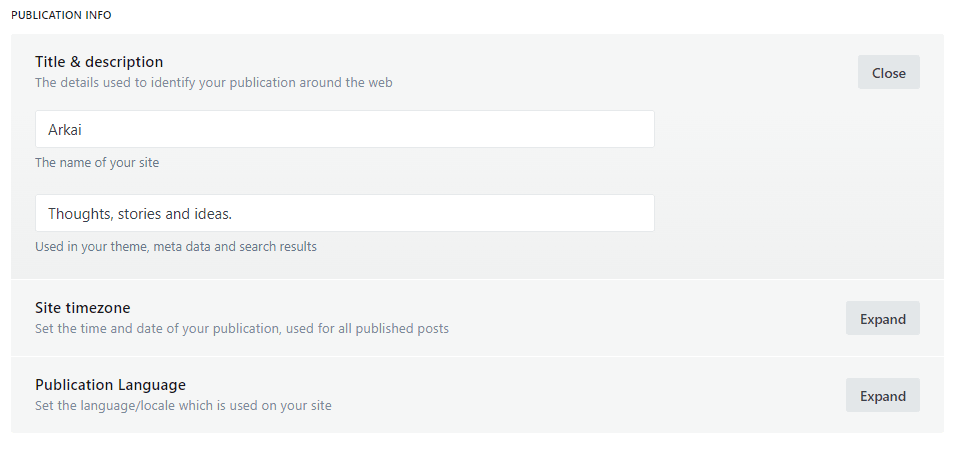The width and height of the screenshot is (956, 457).
Task: Place cursor on 'Thoughts, stories and ideas.' text
Action: pyautogui.click(x=139, y=213)
